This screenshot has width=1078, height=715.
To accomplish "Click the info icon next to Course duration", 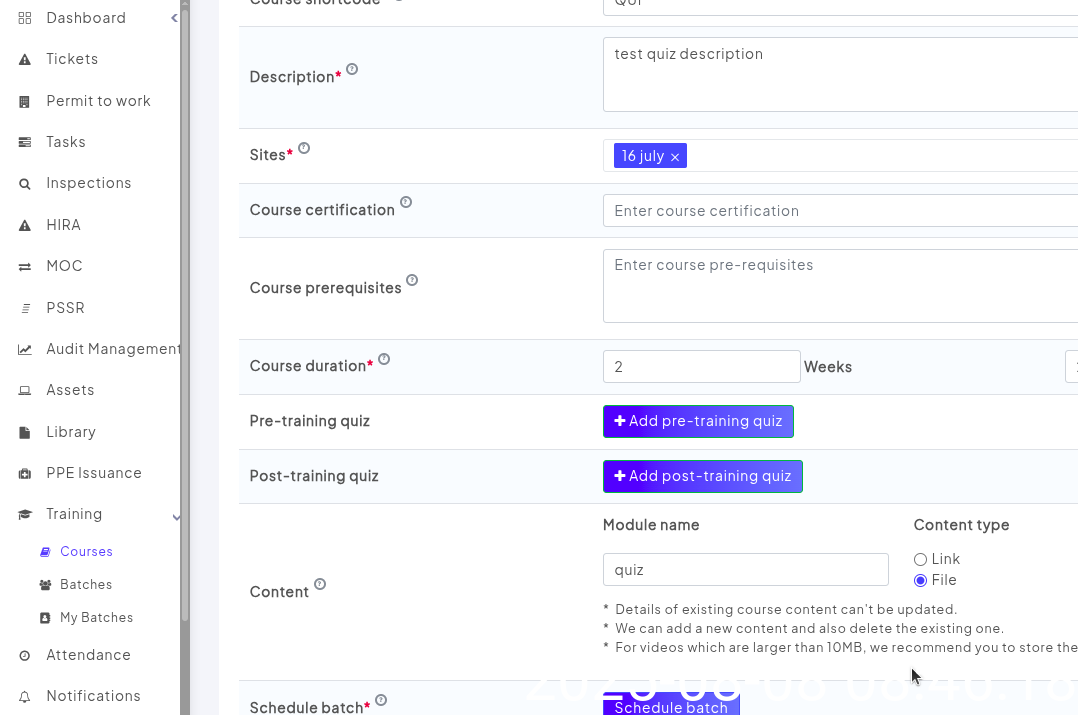I will (384, 359).
